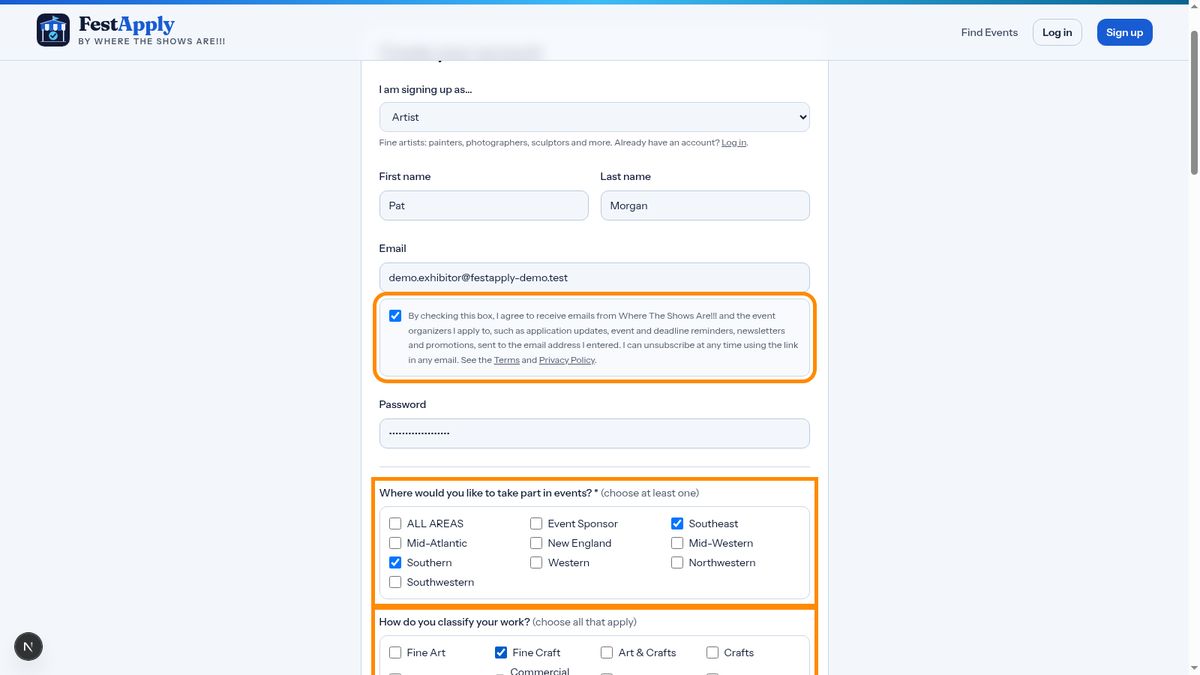The width and height of the screenshot is (1200, 675).
Task: Check the ALL AREAS checkbox
Action: [x=395, y=524]
